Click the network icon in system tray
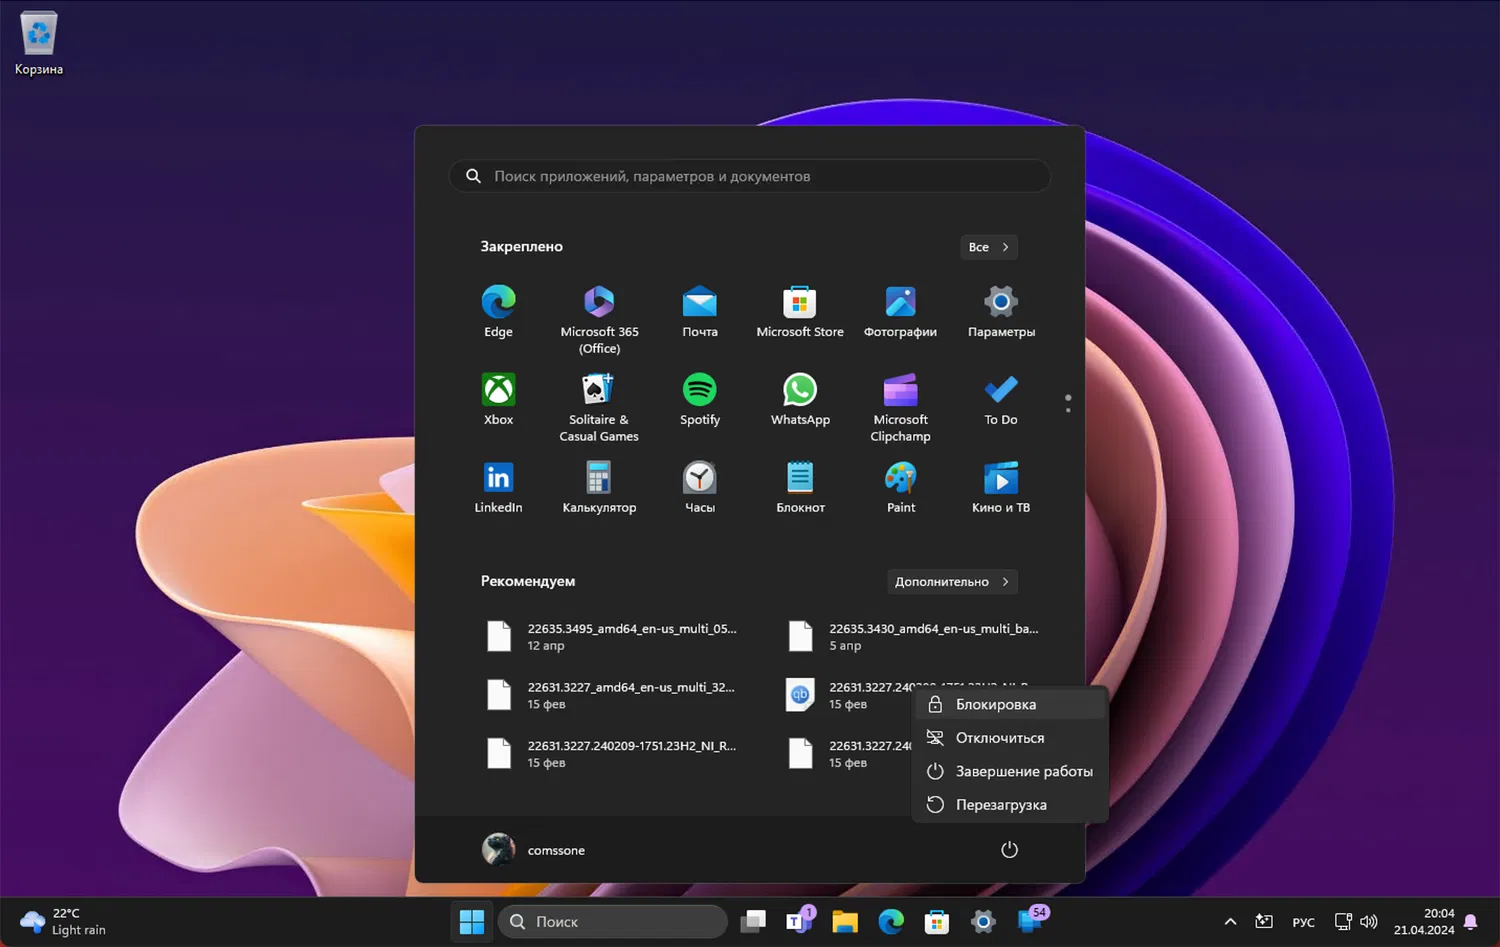The width and height of the screenshot is (1500, 947). pos(1343,922)
